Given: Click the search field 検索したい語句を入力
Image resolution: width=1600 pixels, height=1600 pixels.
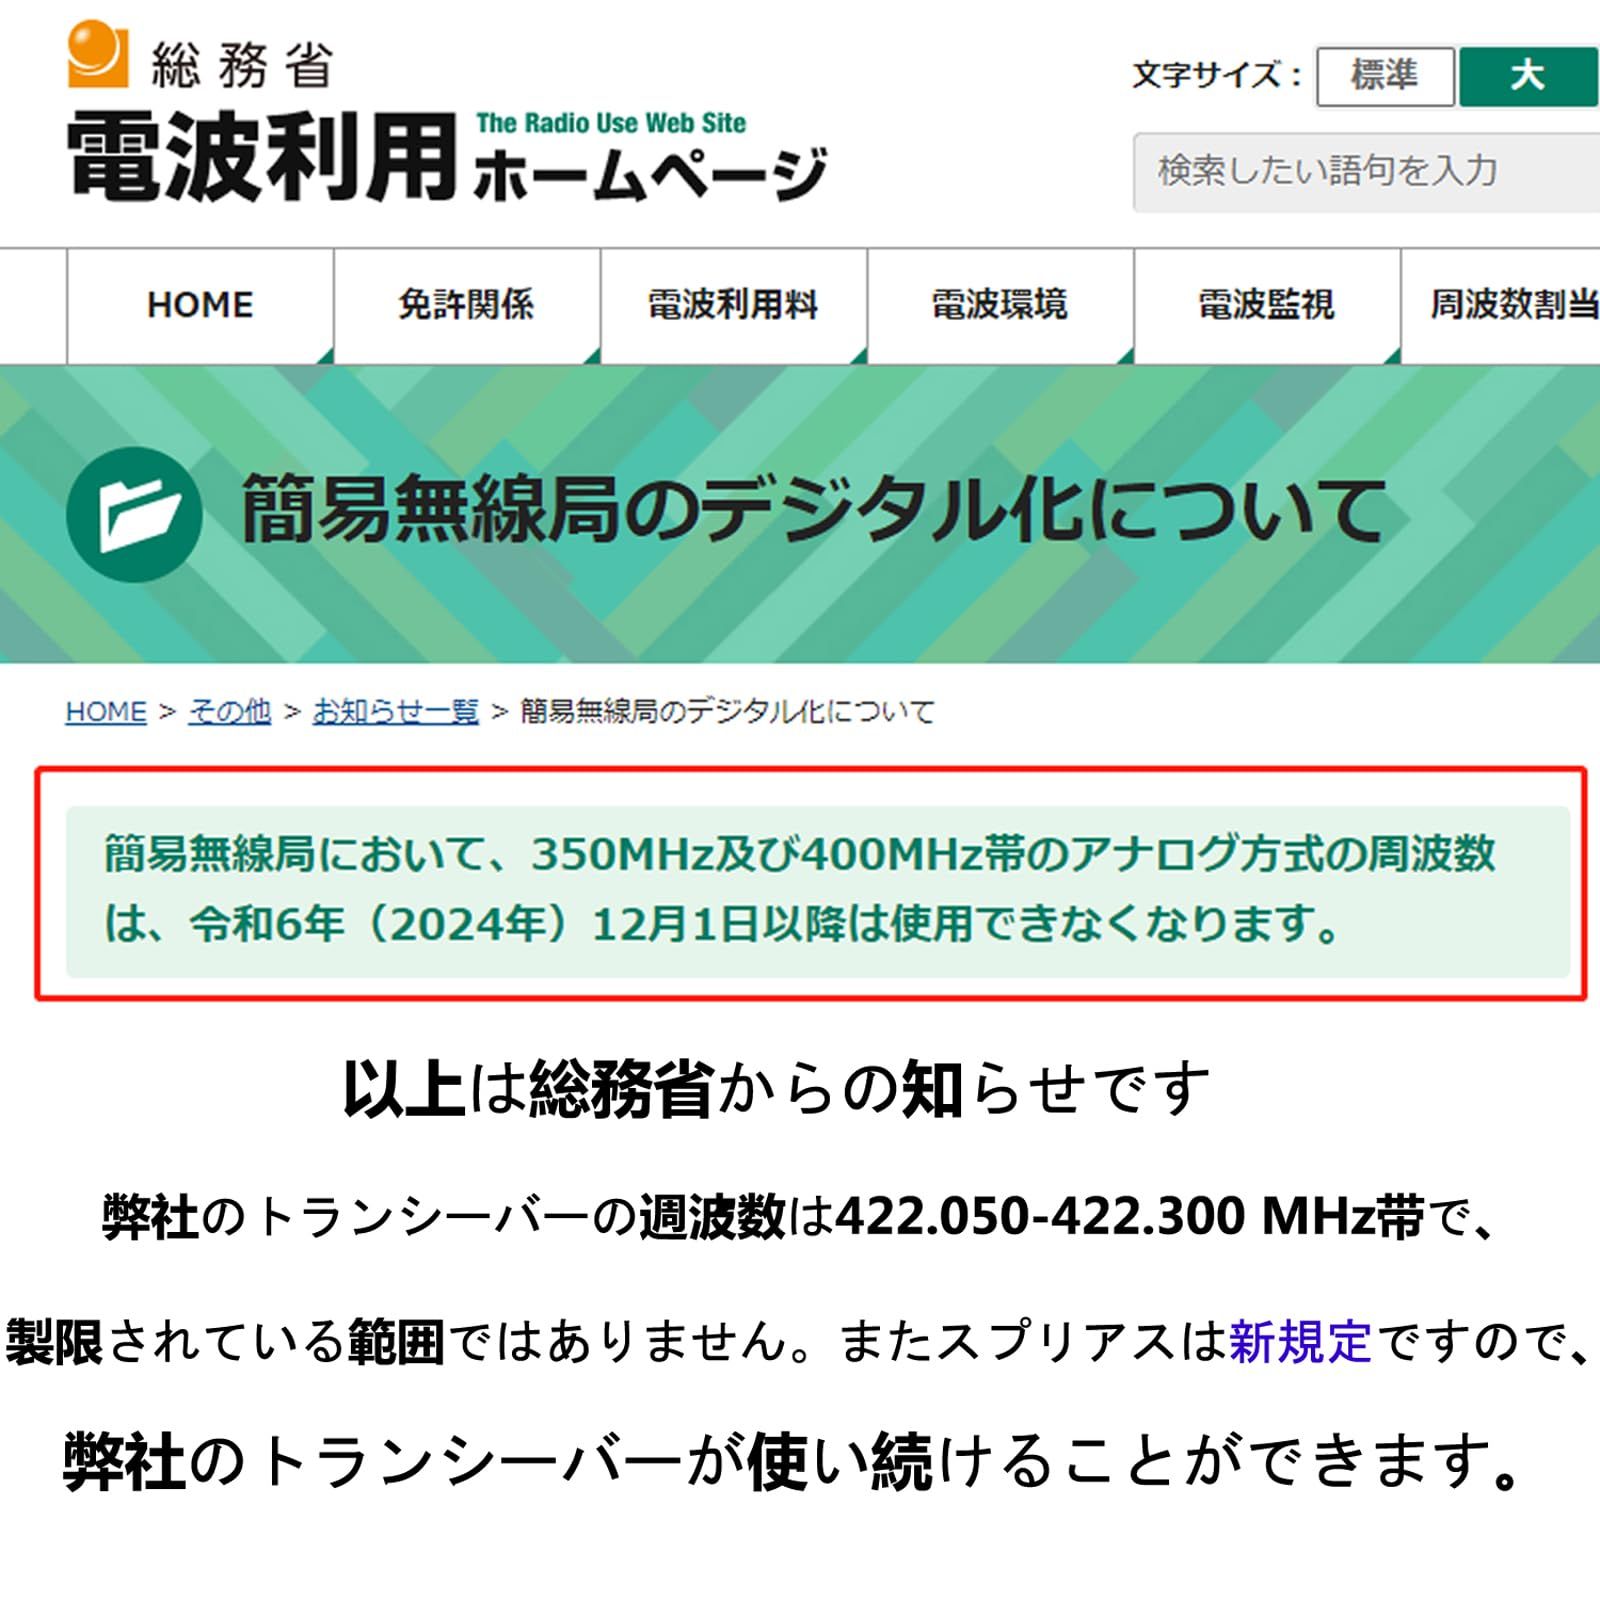Looking at the screenshot, I should point(1366,172).
